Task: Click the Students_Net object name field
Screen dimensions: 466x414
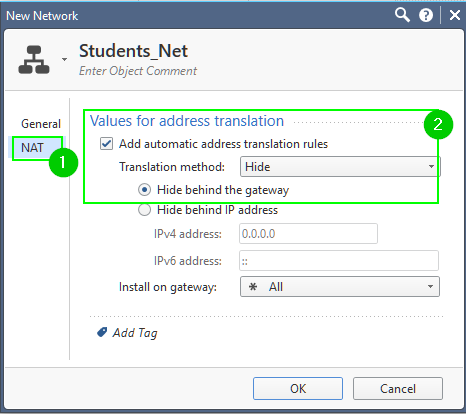Action: pos(133,51)
